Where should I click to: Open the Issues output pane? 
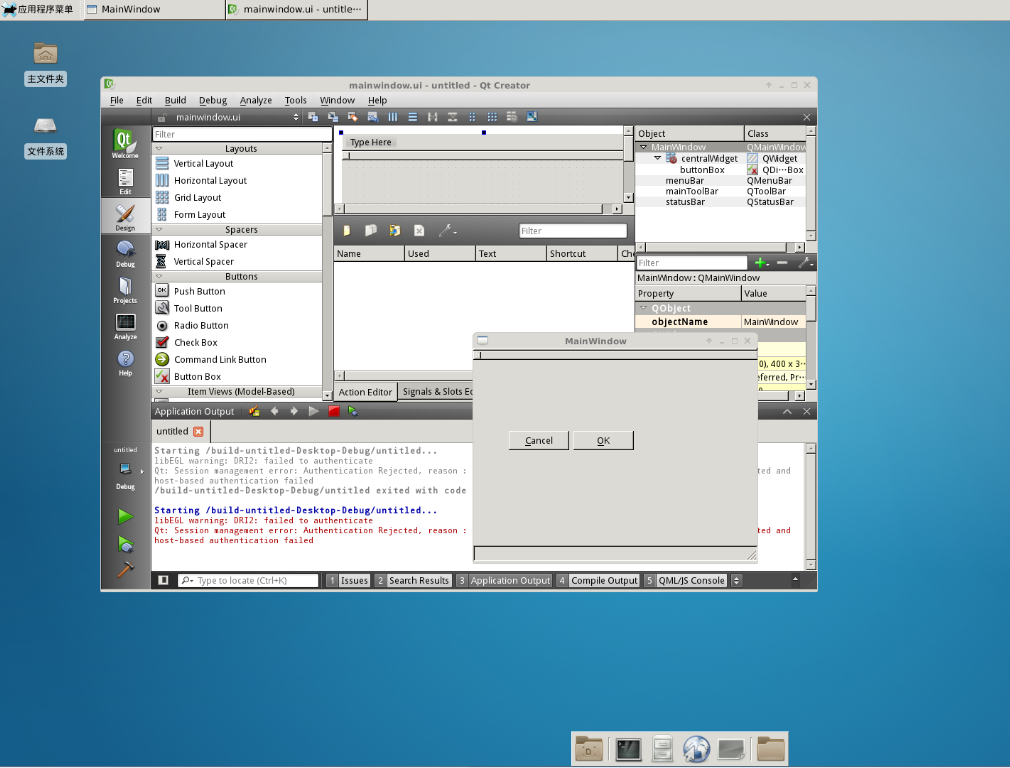pos(348,580)
